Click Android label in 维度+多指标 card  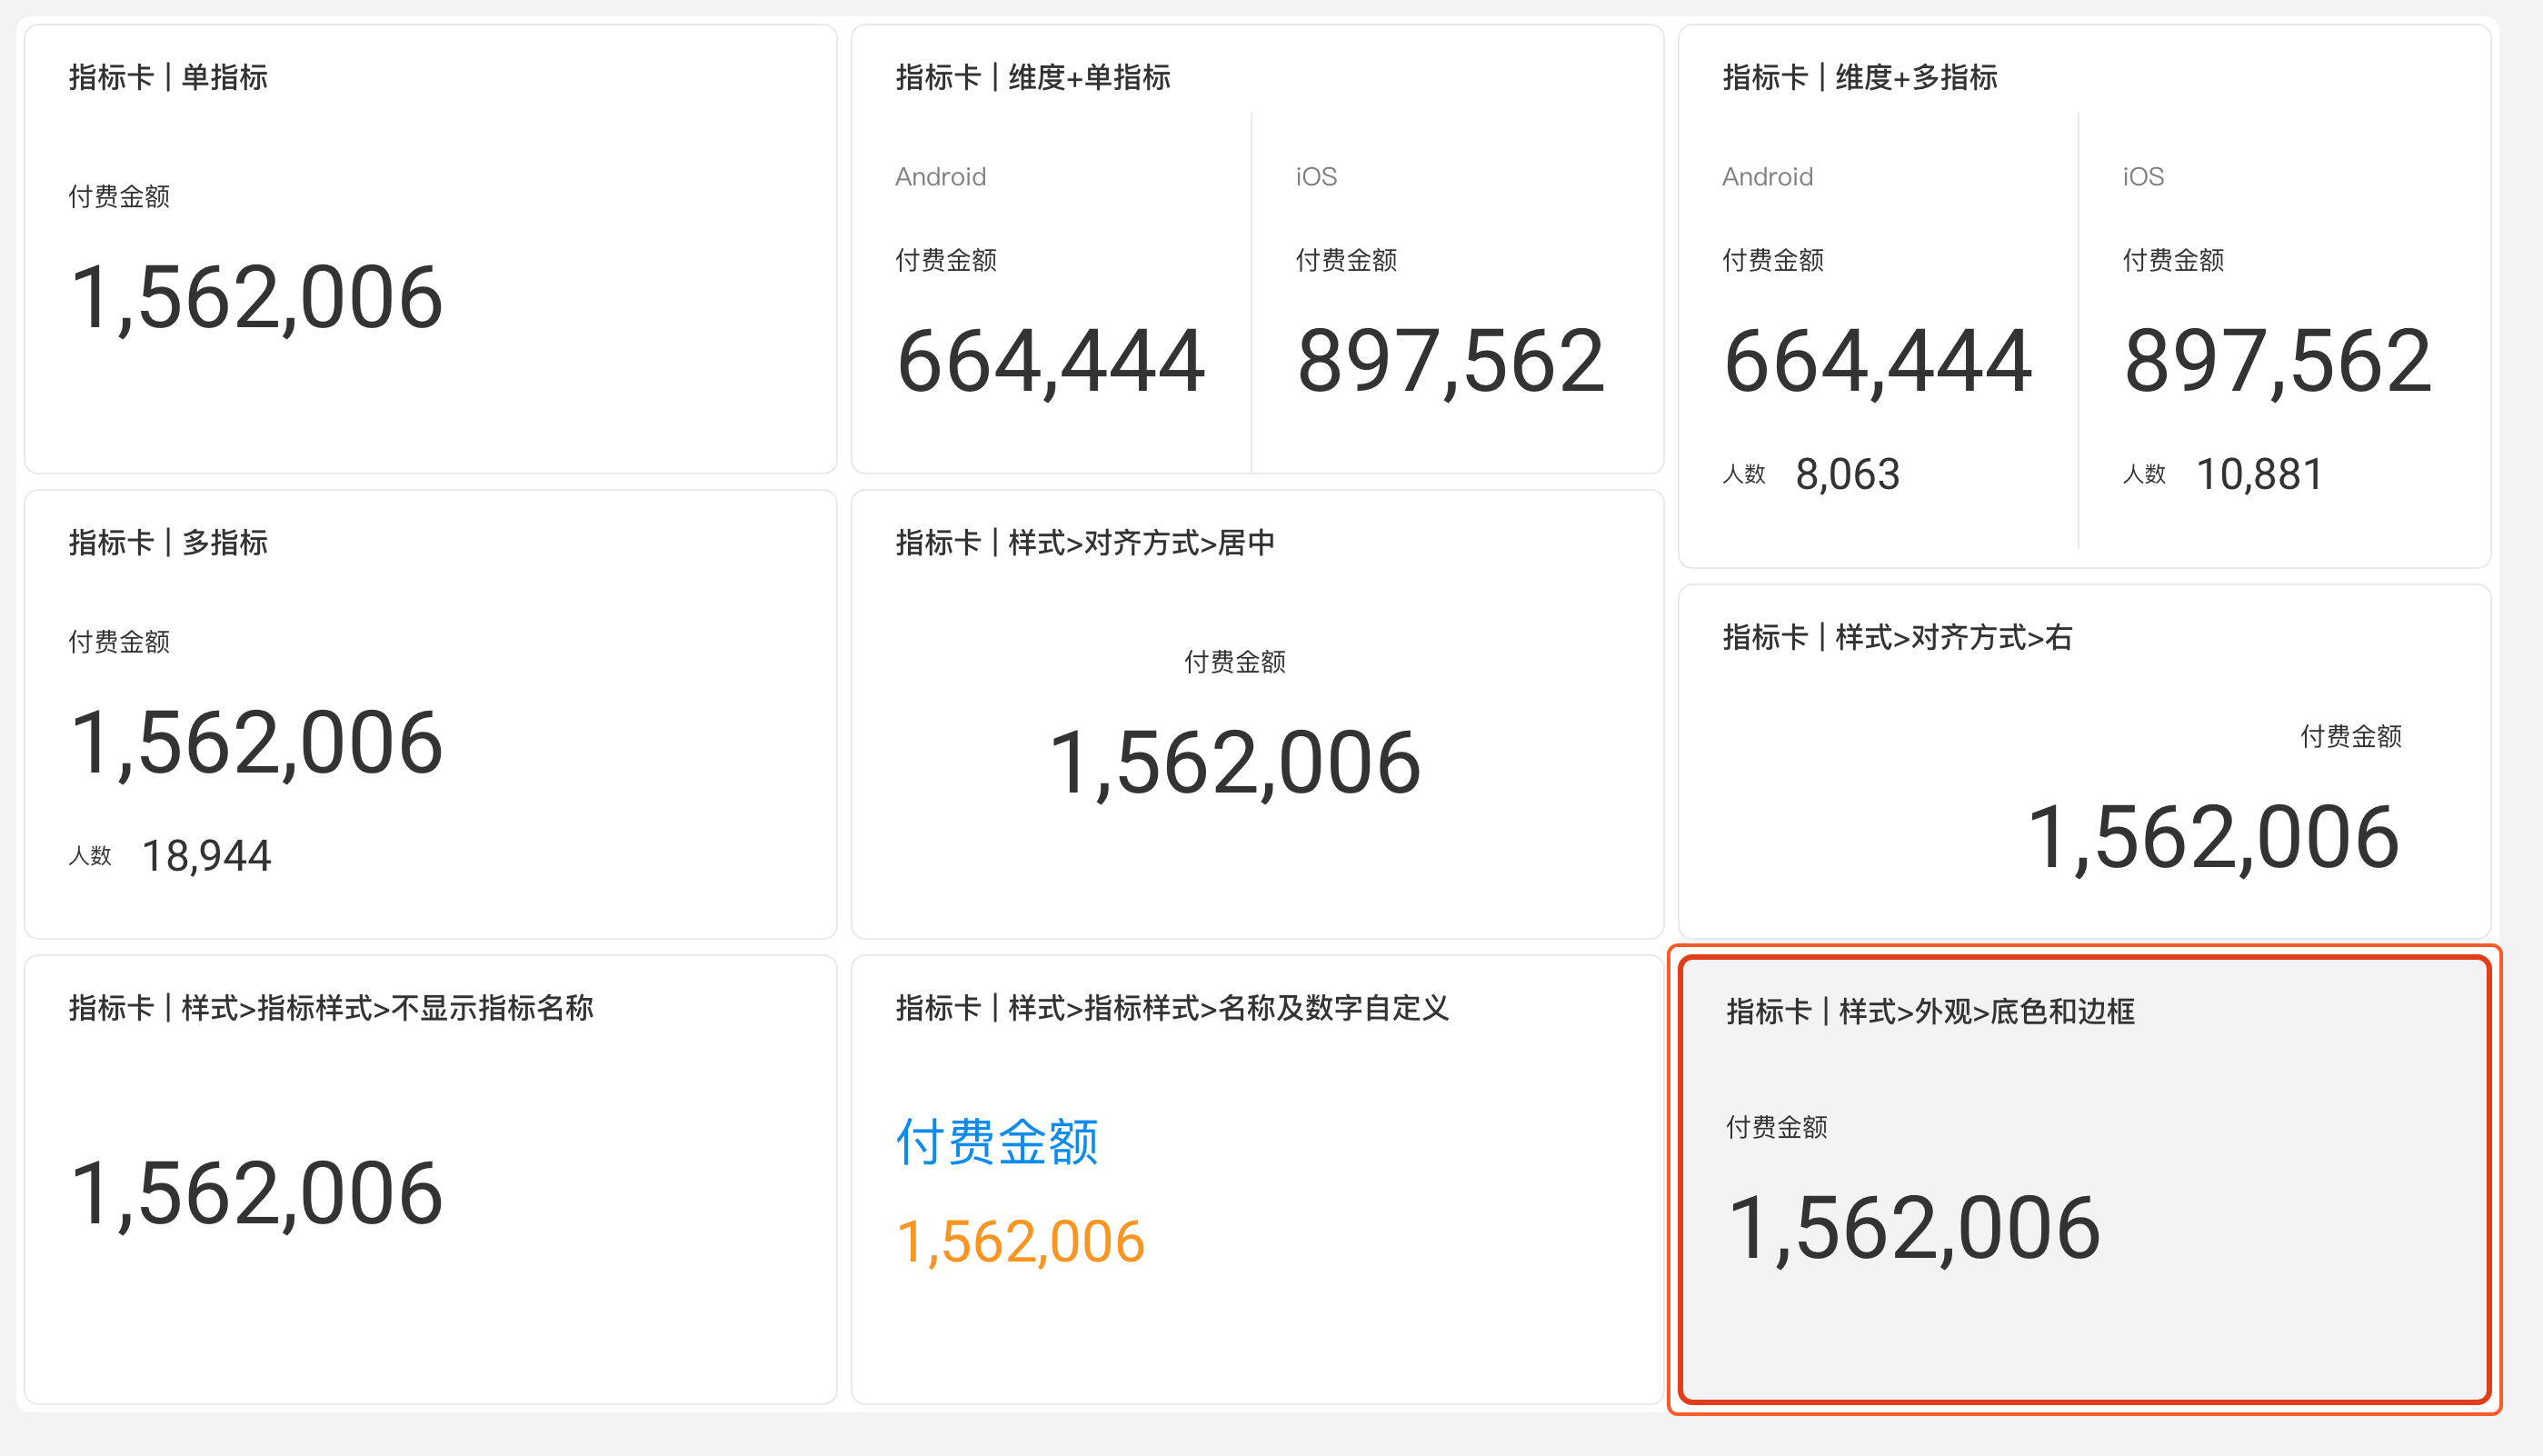[1768, 177]
